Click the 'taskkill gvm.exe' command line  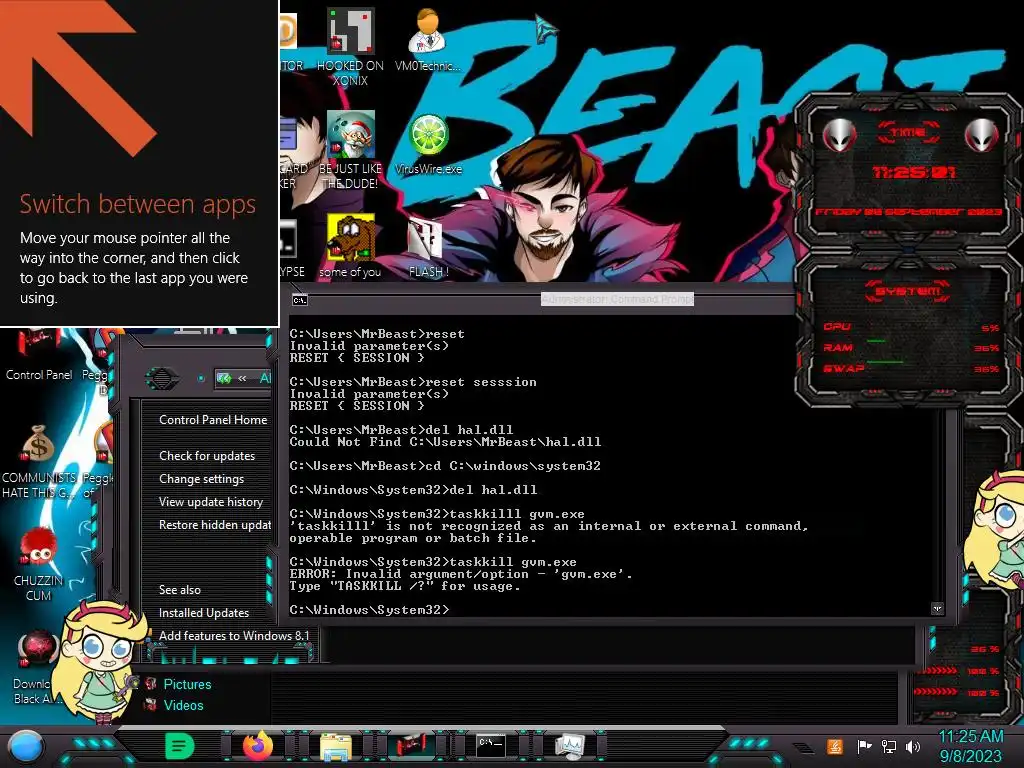[x=433, y=562]
